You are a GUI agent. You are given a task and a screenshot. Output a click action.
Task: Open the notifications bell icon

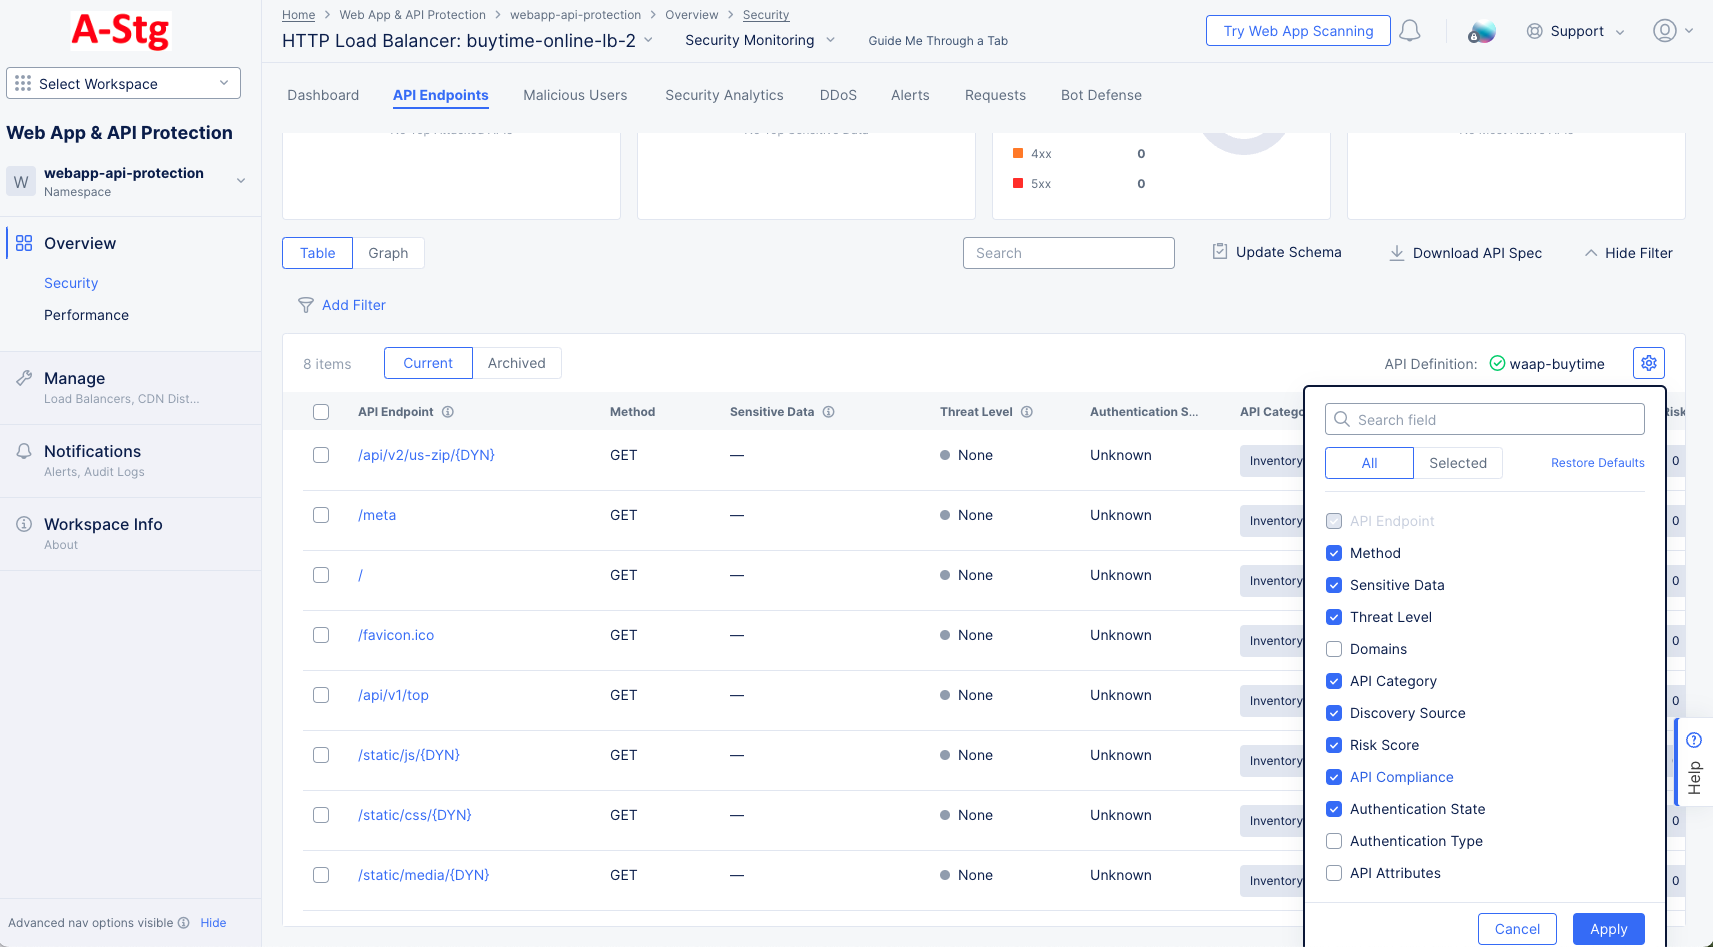pyautogui.click(x=1410, y=31)
